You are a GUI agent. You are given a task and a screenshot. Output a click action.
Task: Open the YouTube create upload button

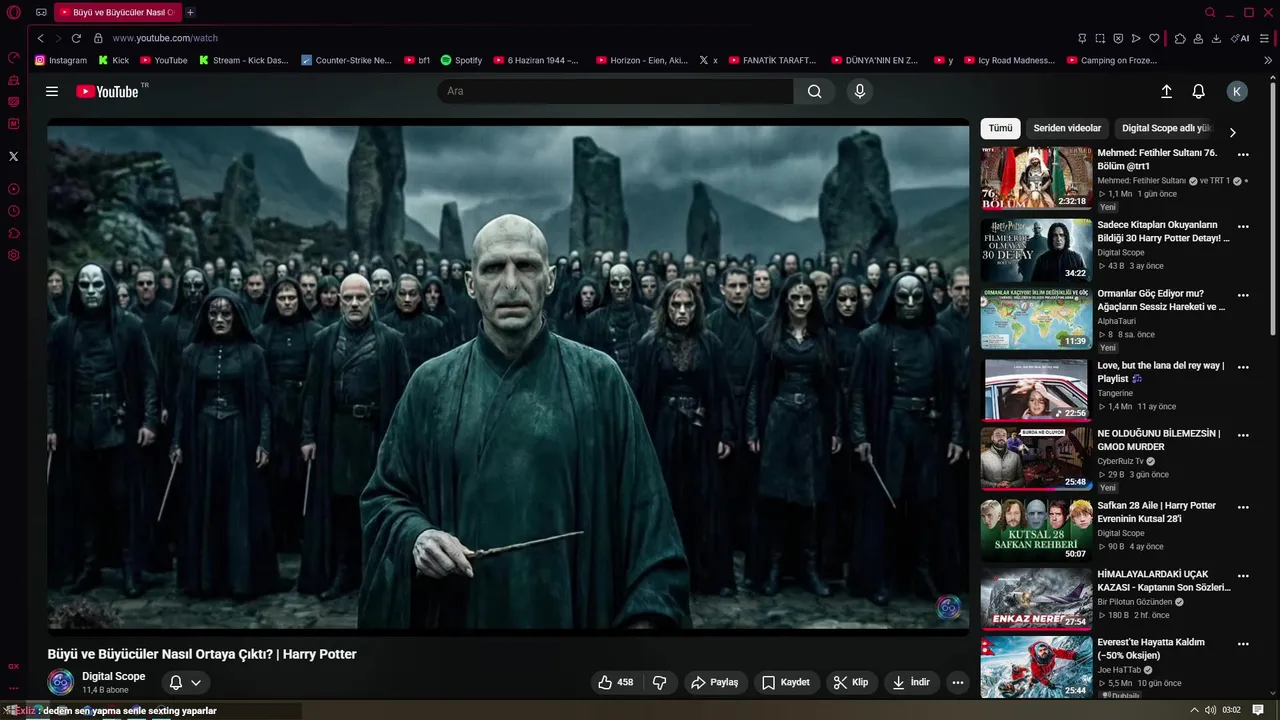(1166, 91)
